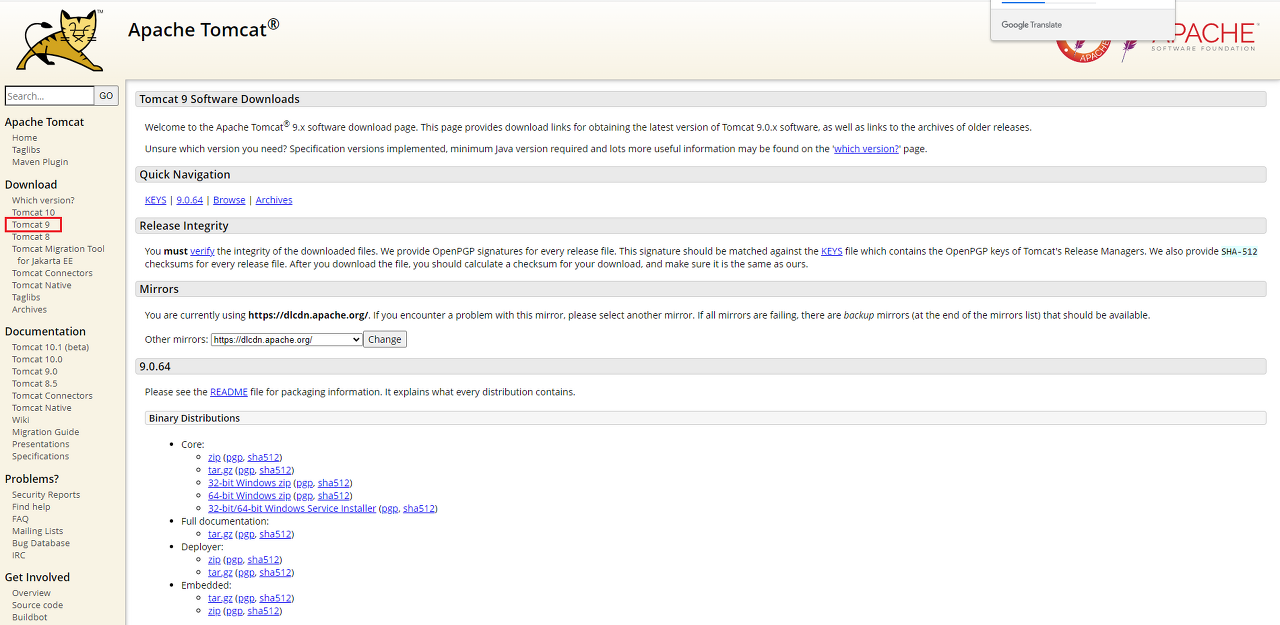Click Archives in Quick Navigation
Viewport: 1280px width, 625px height.
coord(274,200)
